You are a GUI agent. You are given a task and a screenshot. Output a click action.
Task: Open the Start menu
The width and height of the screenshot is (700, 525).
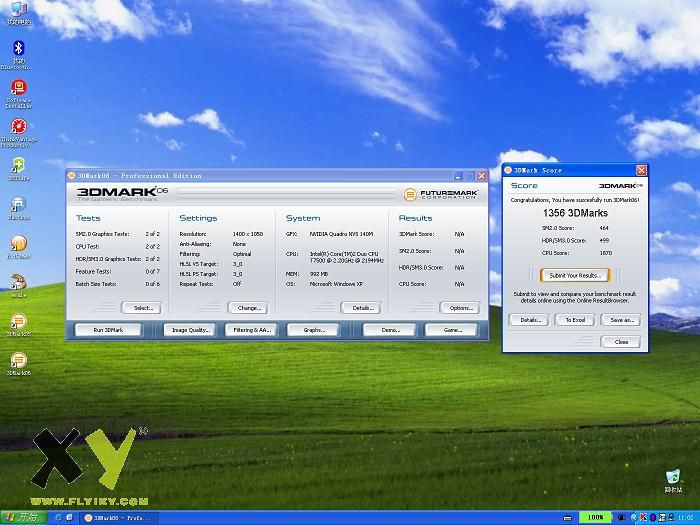click(24, 517)
